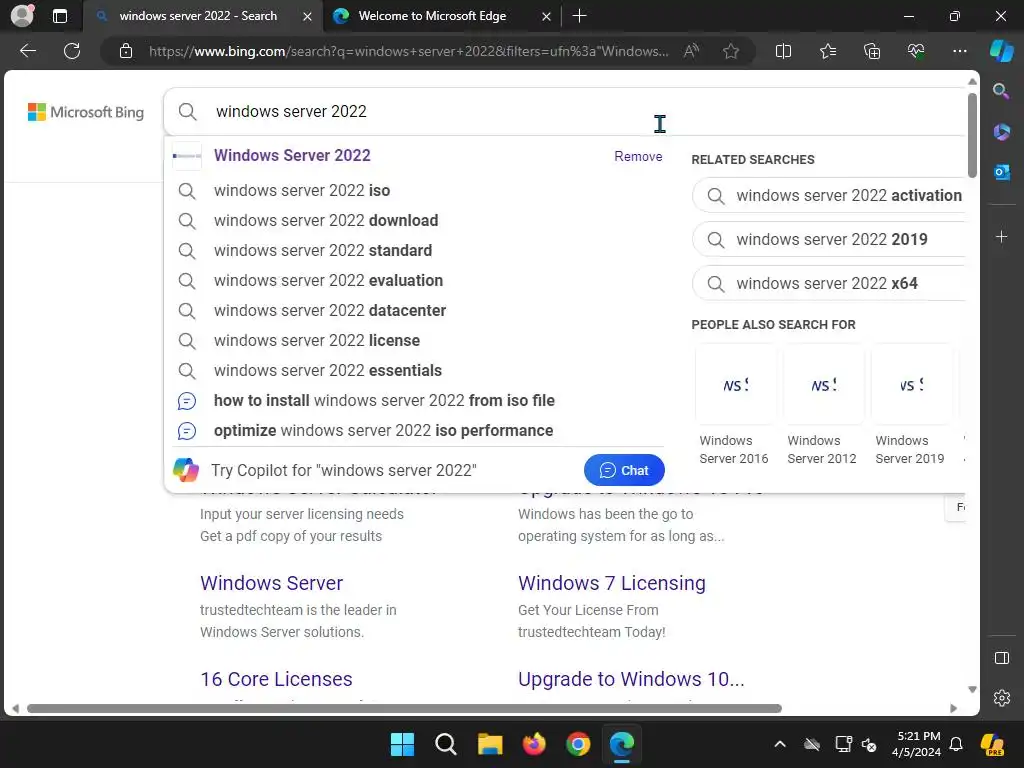Open Microsoft 365 in the sidebar
The width and height of the screenshot is (1024, 768).
pos(1001,132)
